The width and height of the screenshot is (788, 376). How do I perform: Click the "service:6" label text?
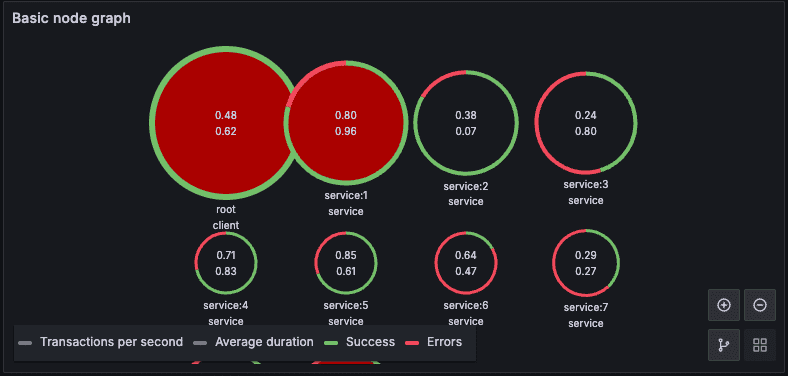click(x=466, y=305)
